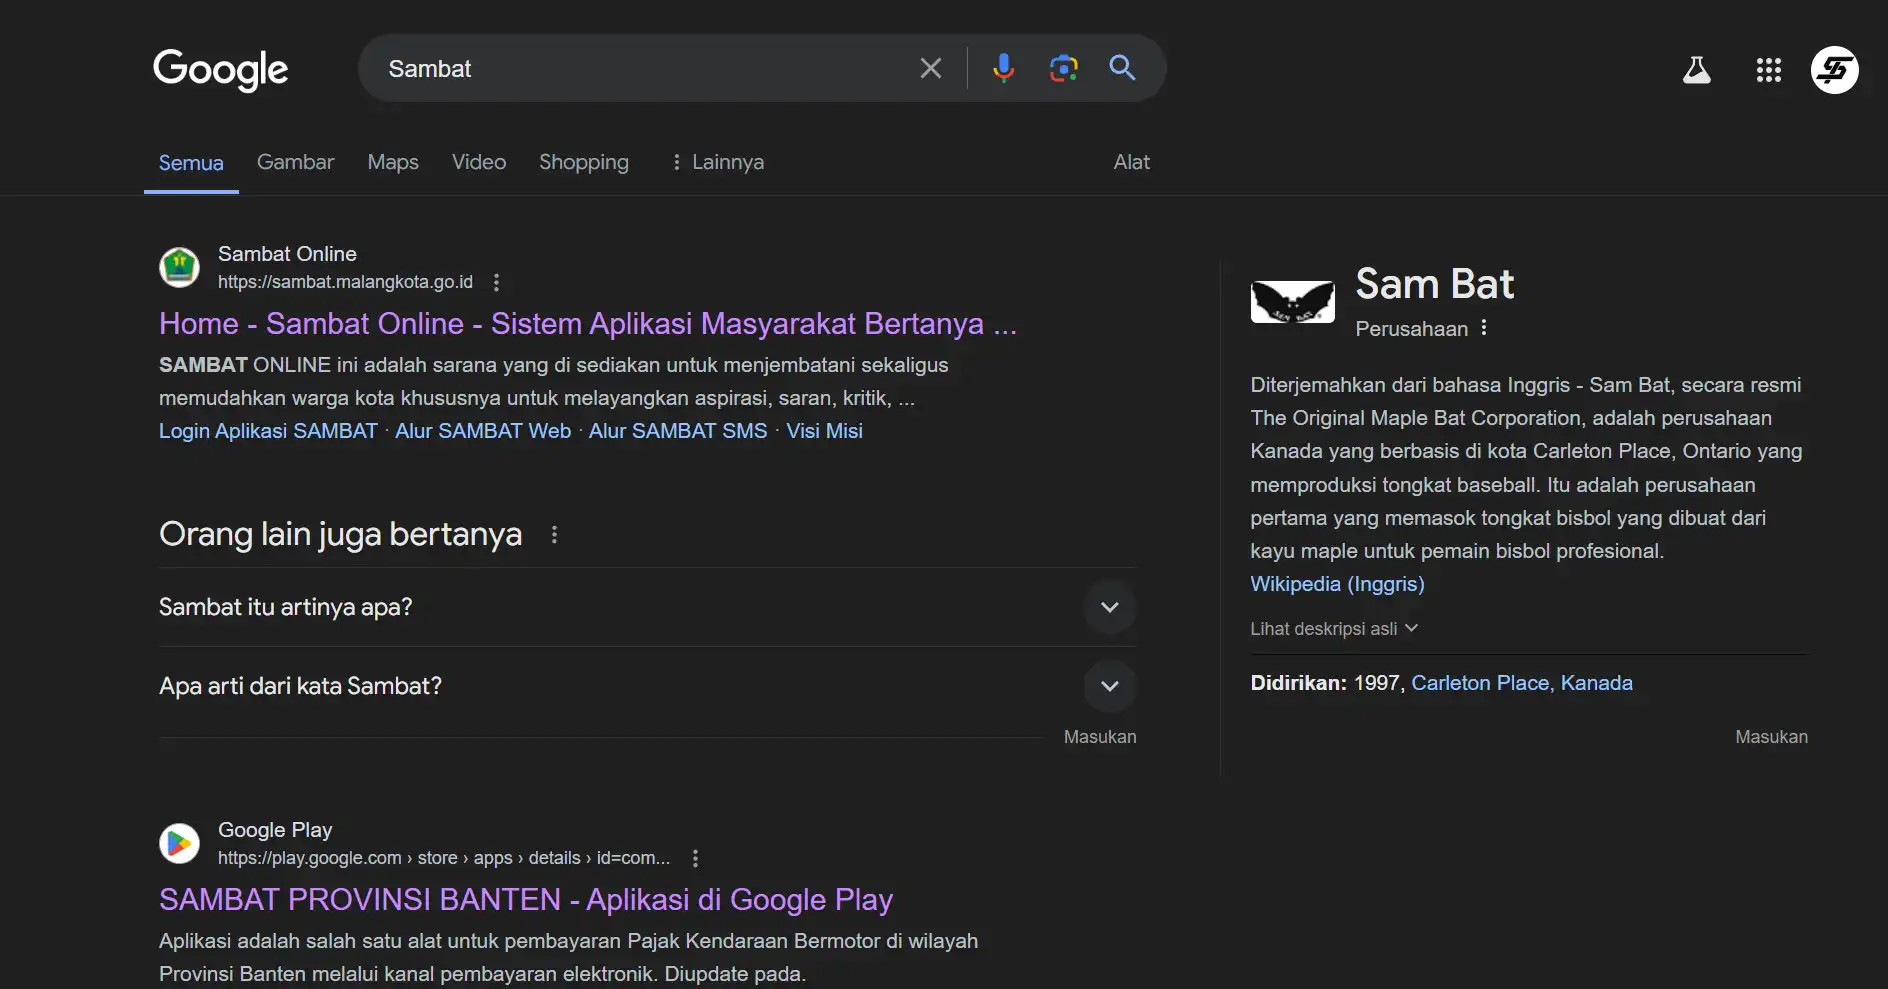Open the Lainnya more menu
The height and width of the screenshot is (989, 1888).
pyautogui.click(x=718, y=162)
